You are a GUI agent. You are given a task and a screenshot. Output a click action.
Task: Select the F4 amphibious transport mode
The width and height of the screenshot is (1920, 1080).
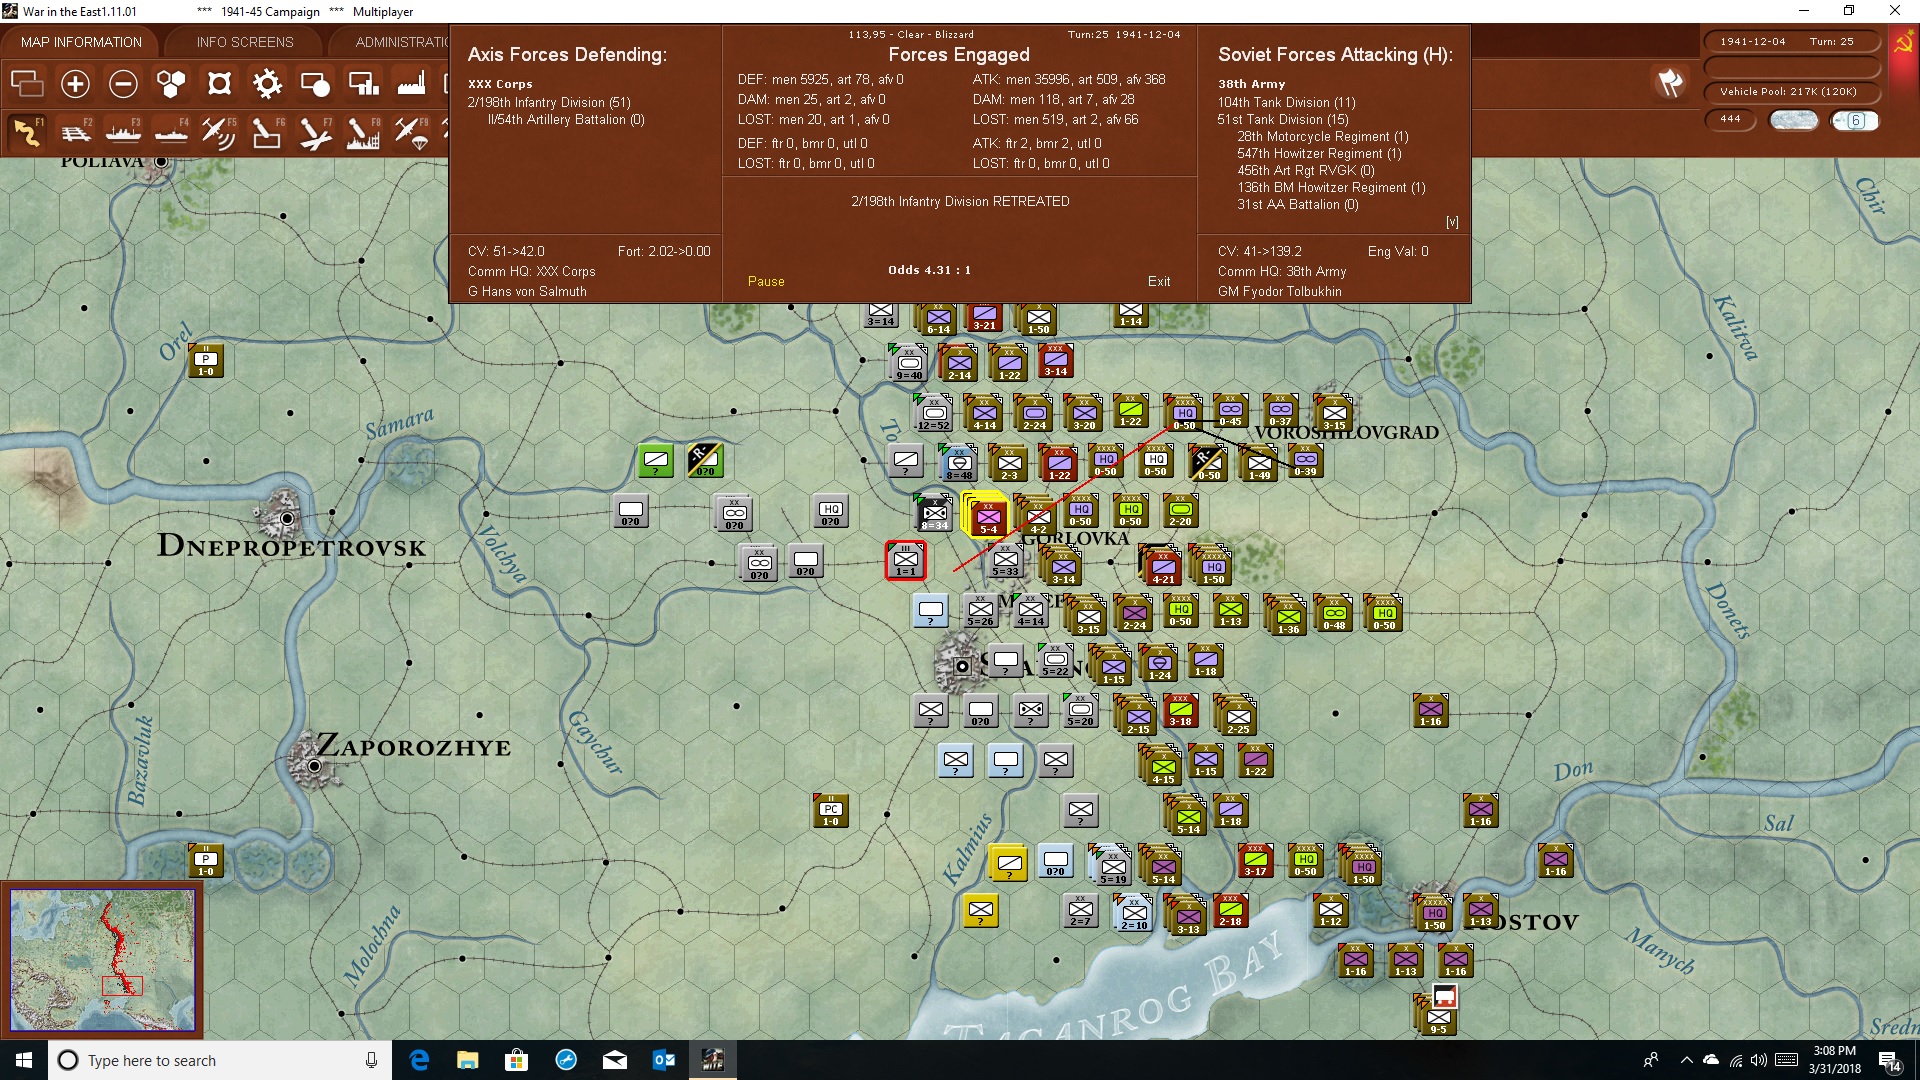point(171,132)
